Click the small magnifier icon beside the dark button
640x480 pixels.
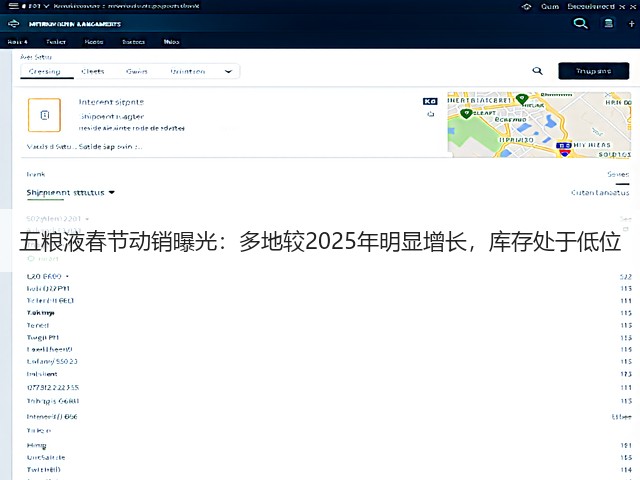click(x=538, y=71)
